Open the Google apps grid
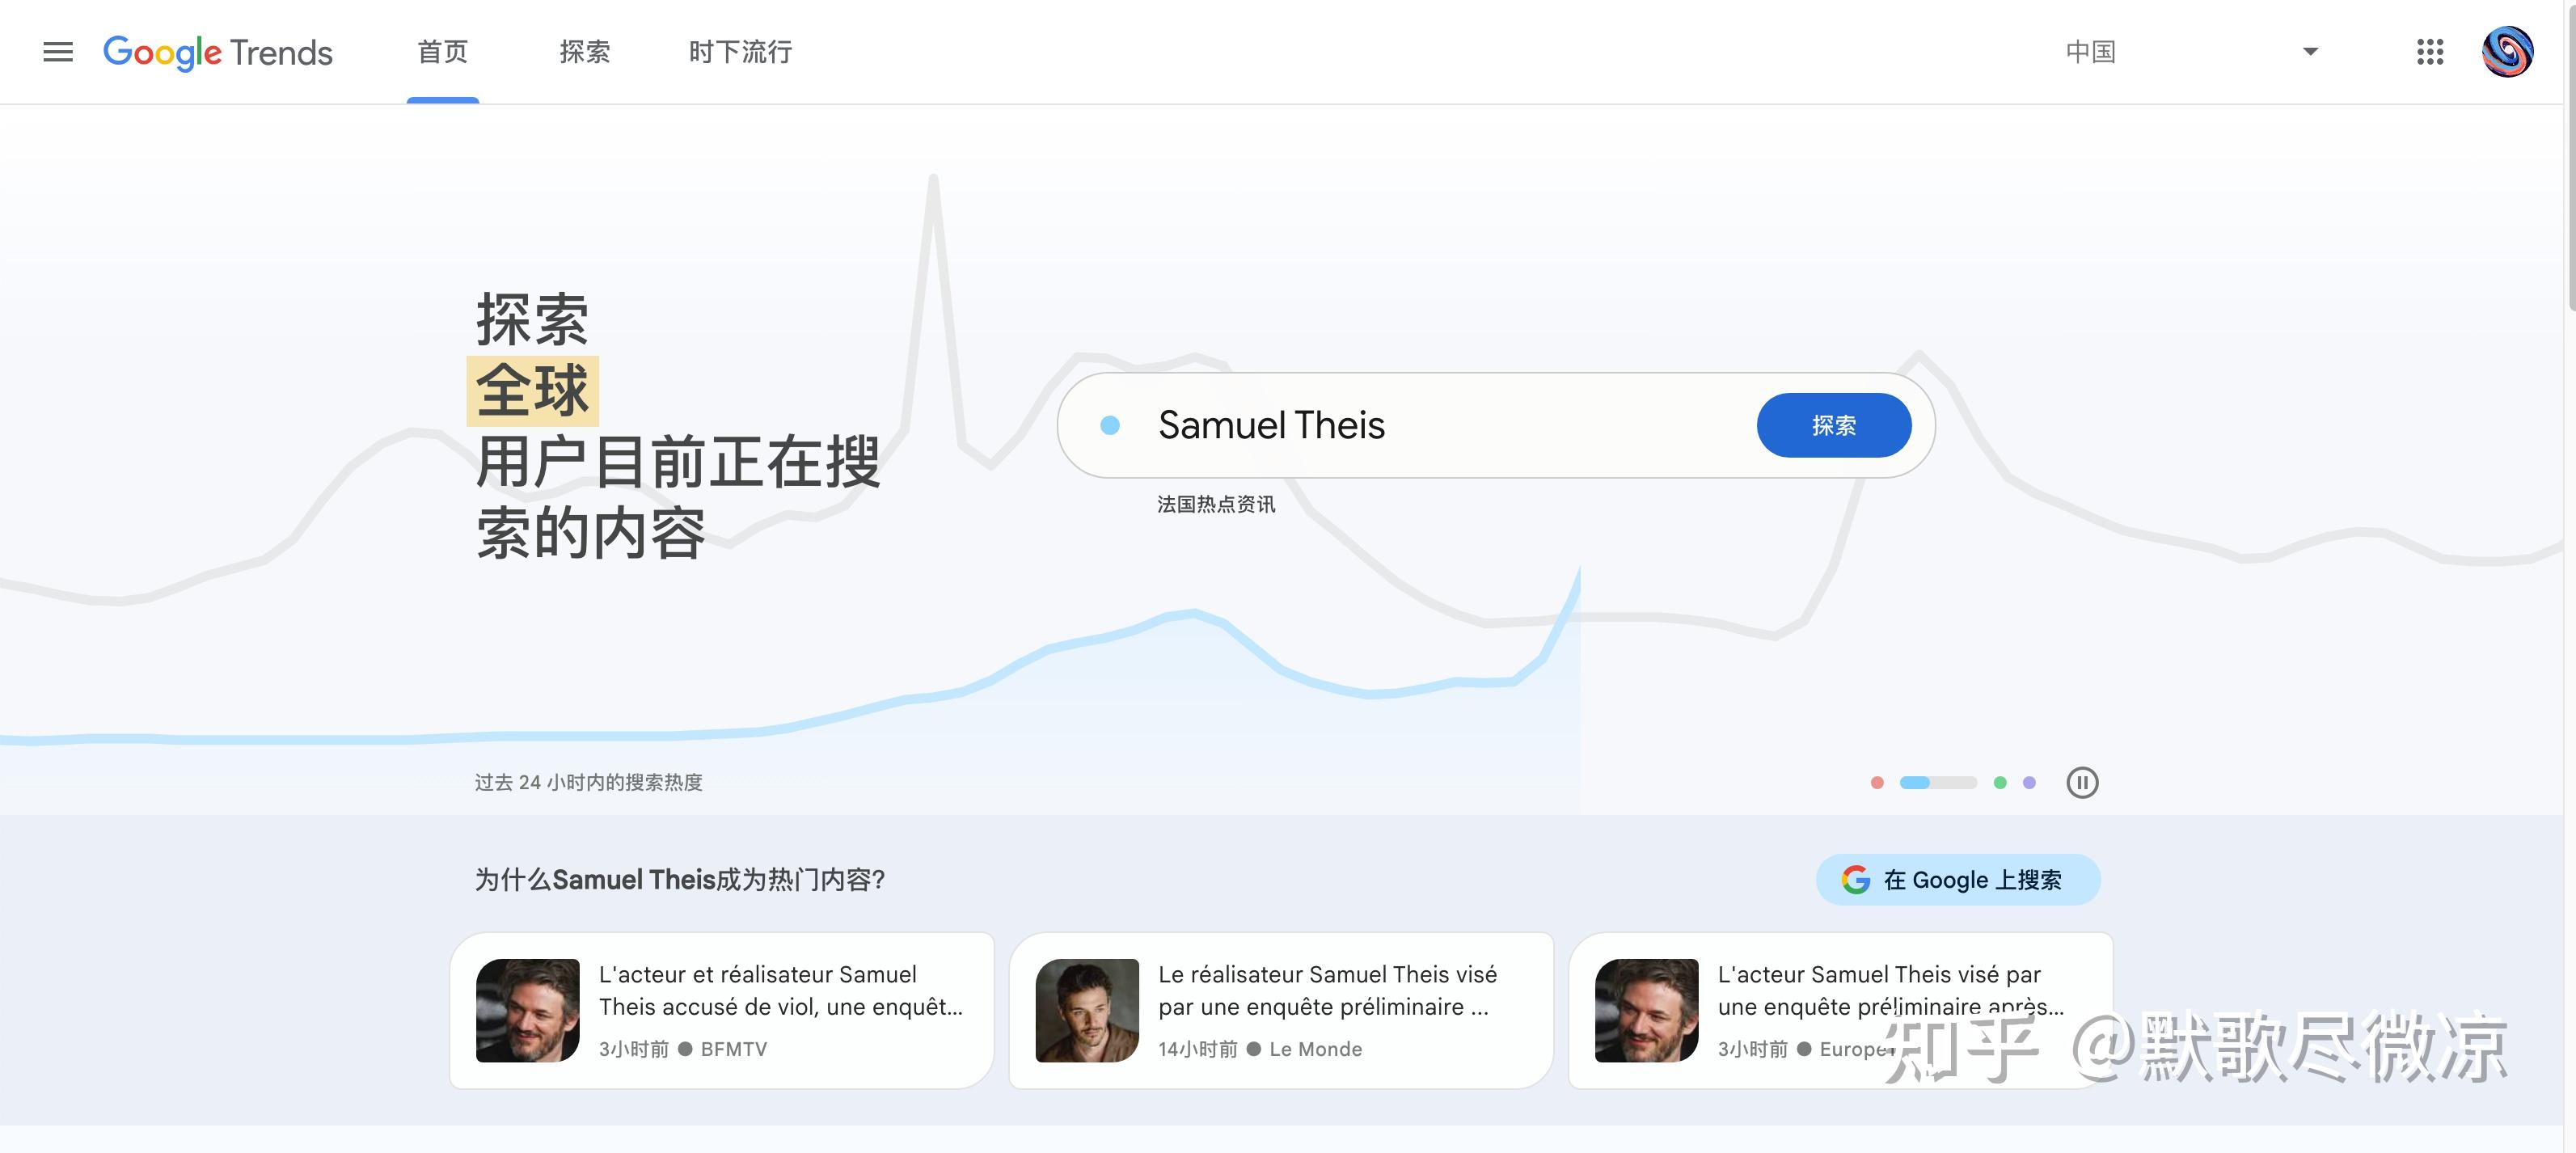Viewport: 2576px width, 1153px height. [x=2430, y=52]
